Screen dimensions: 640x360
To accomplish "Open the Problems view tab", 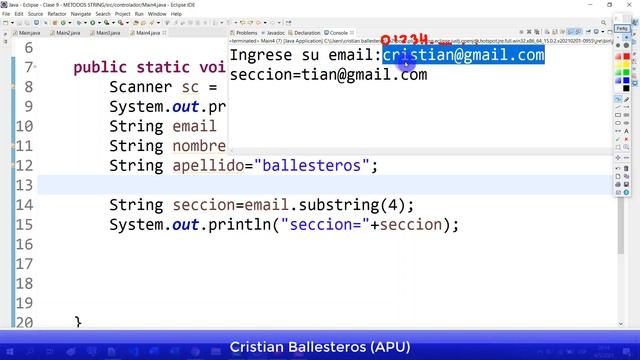I will pyautogui.click(x=244, y=33).
